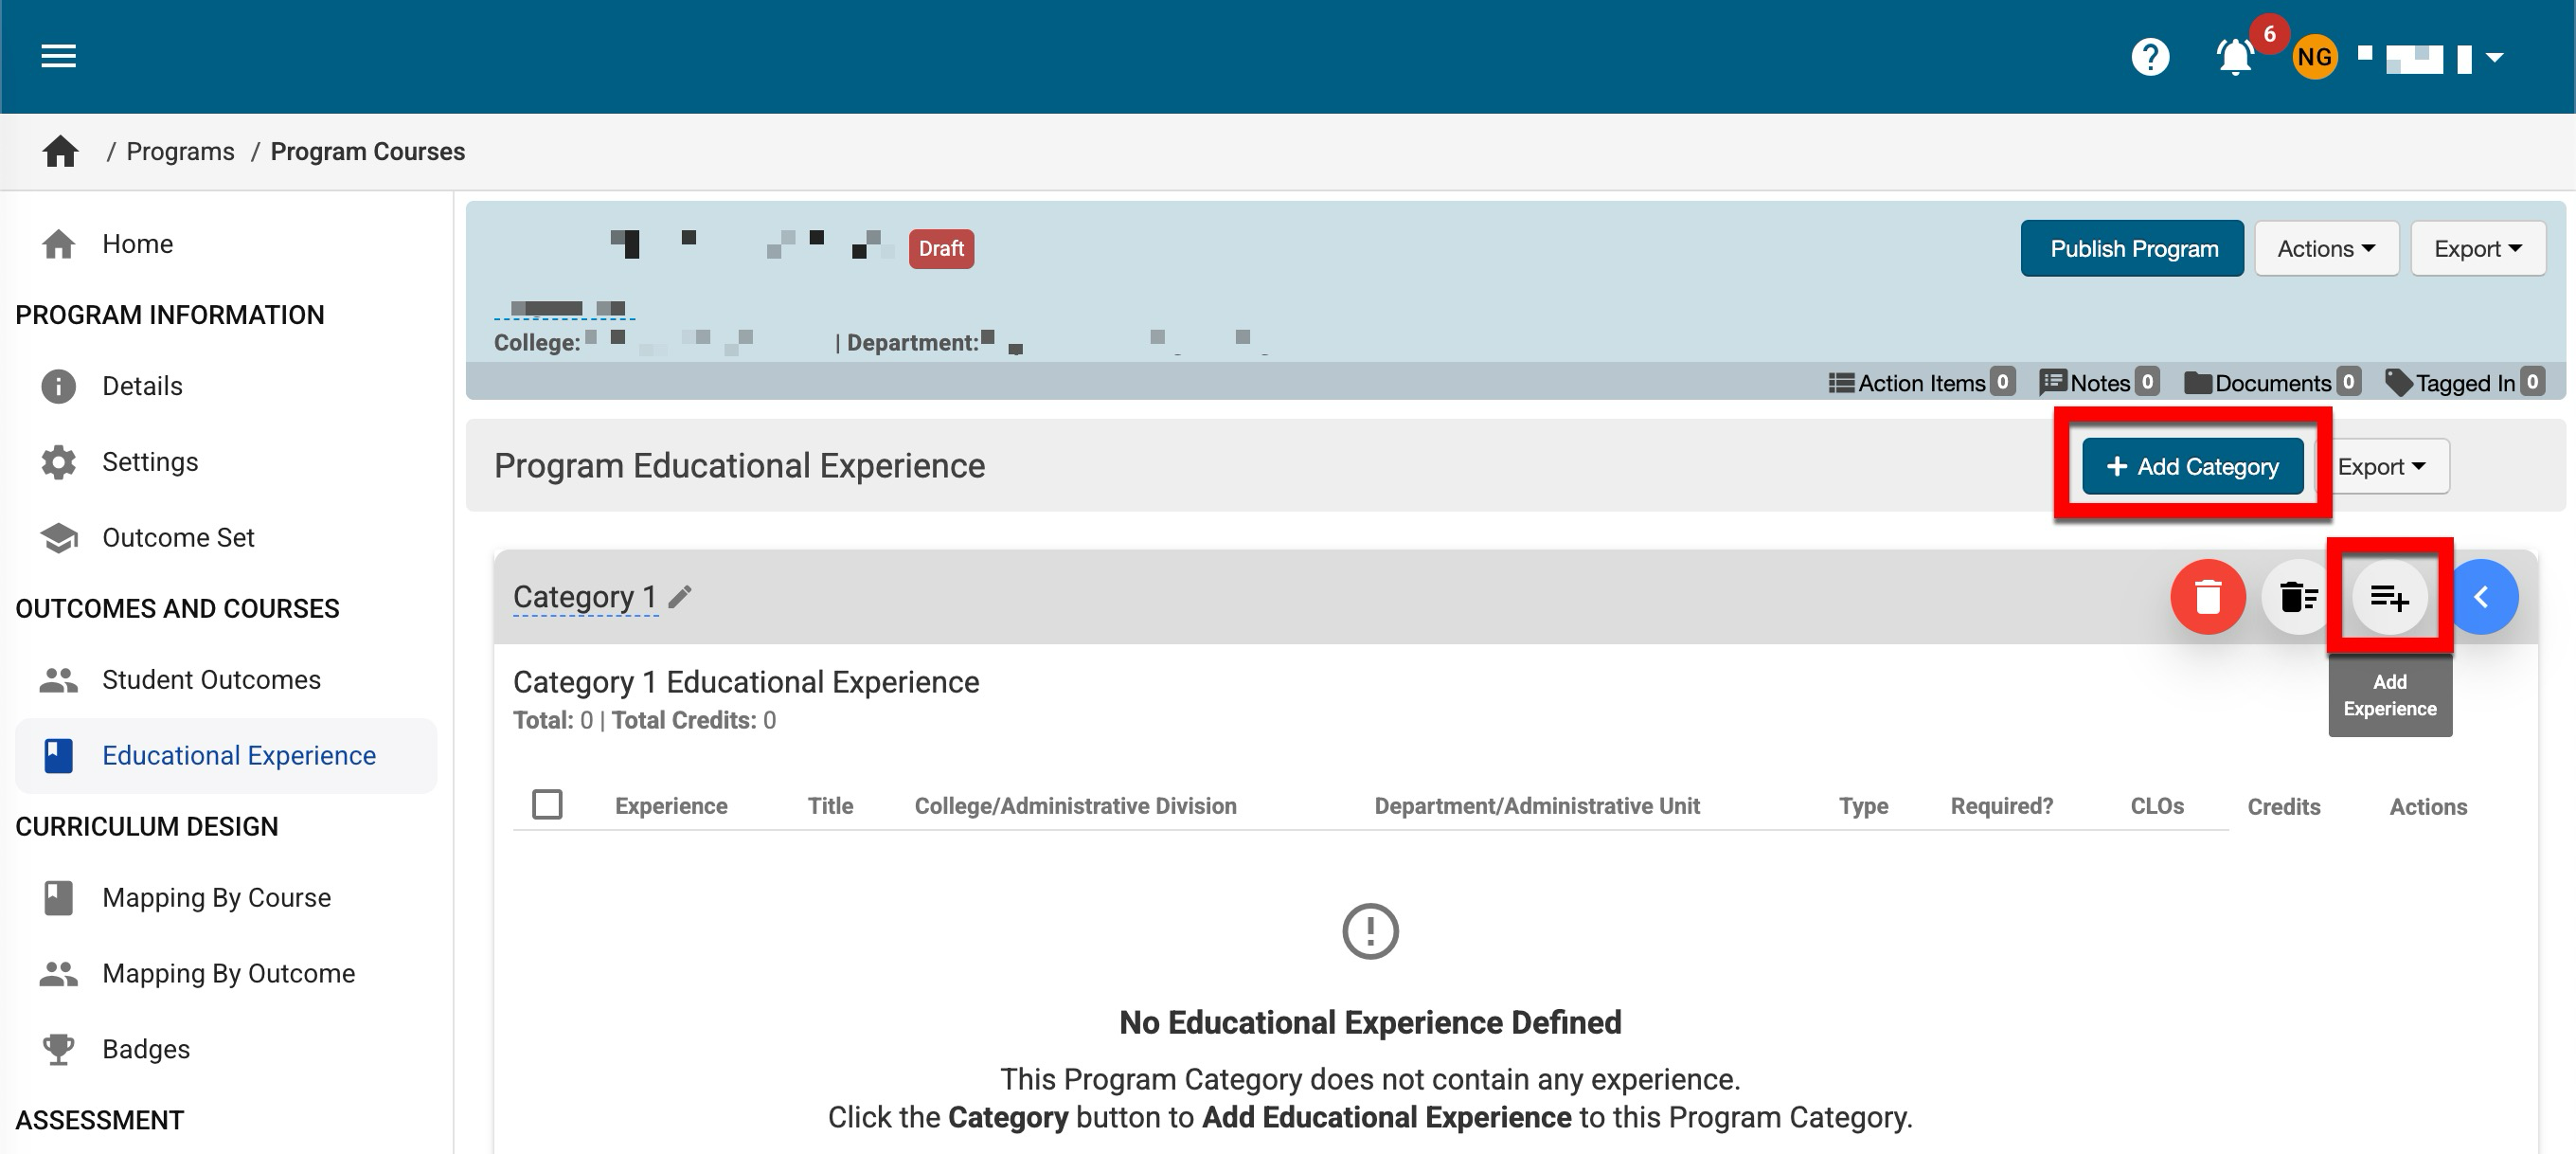2576x1154 pixels.
Task: Expand Export dropdown beside Add Category
Action: 2381,466
